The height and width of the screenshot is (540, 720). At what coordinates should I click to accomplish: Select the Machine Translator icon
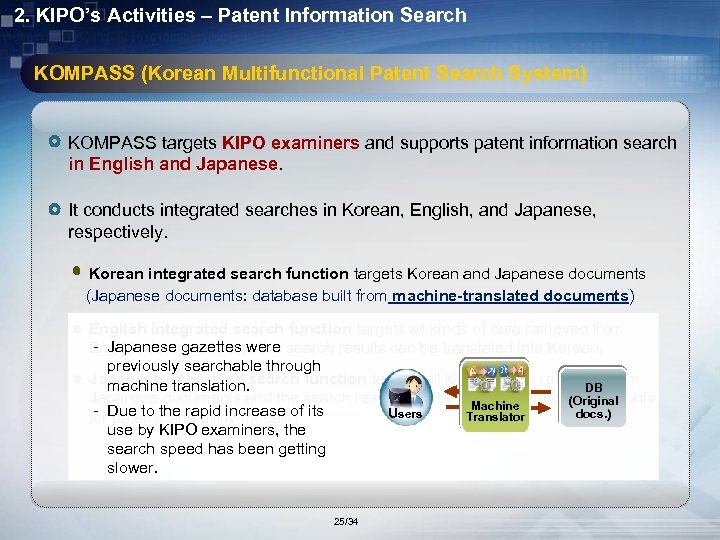coord(495,395)
